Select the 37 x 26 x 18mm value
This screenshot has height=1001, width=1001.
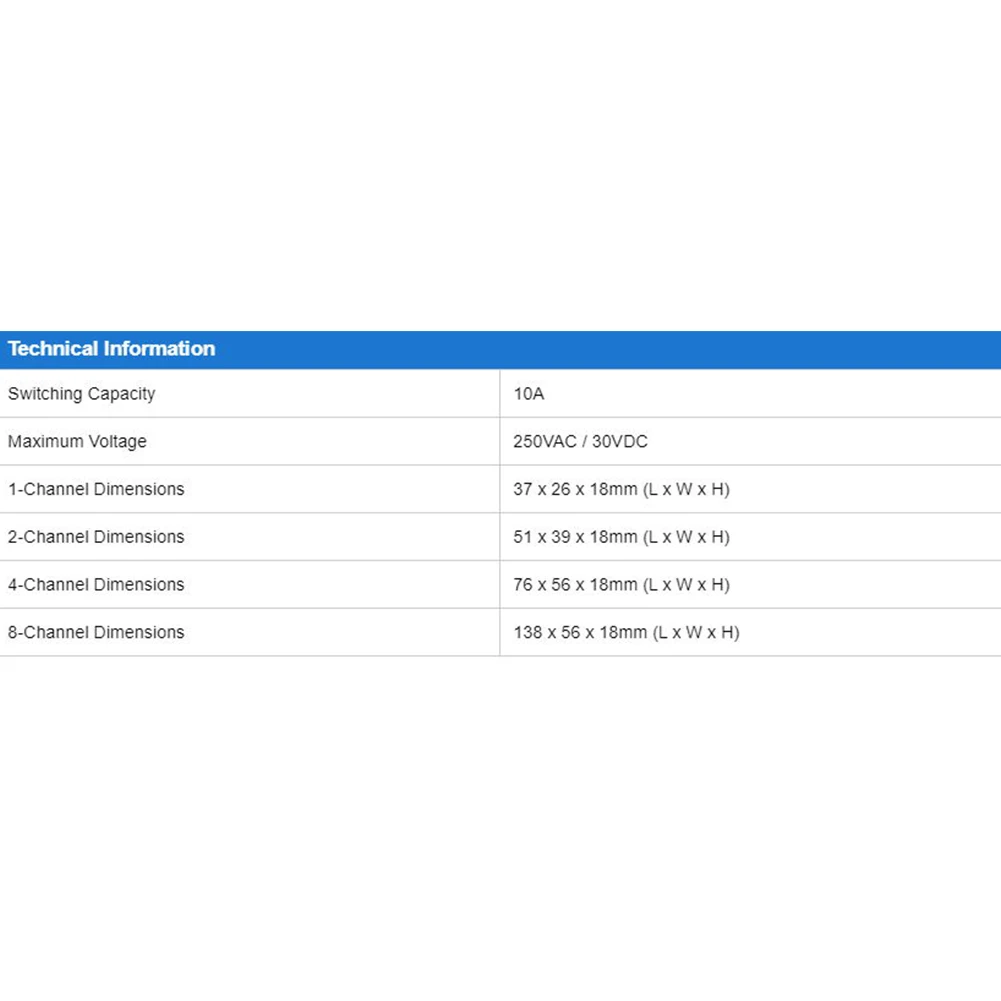621,489
